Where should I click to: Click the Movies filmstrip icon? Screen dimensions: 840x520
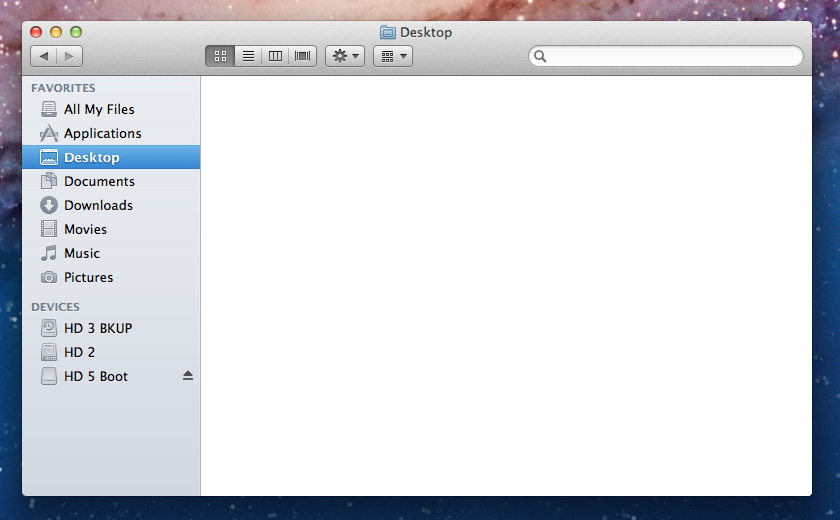pos(49,229)
